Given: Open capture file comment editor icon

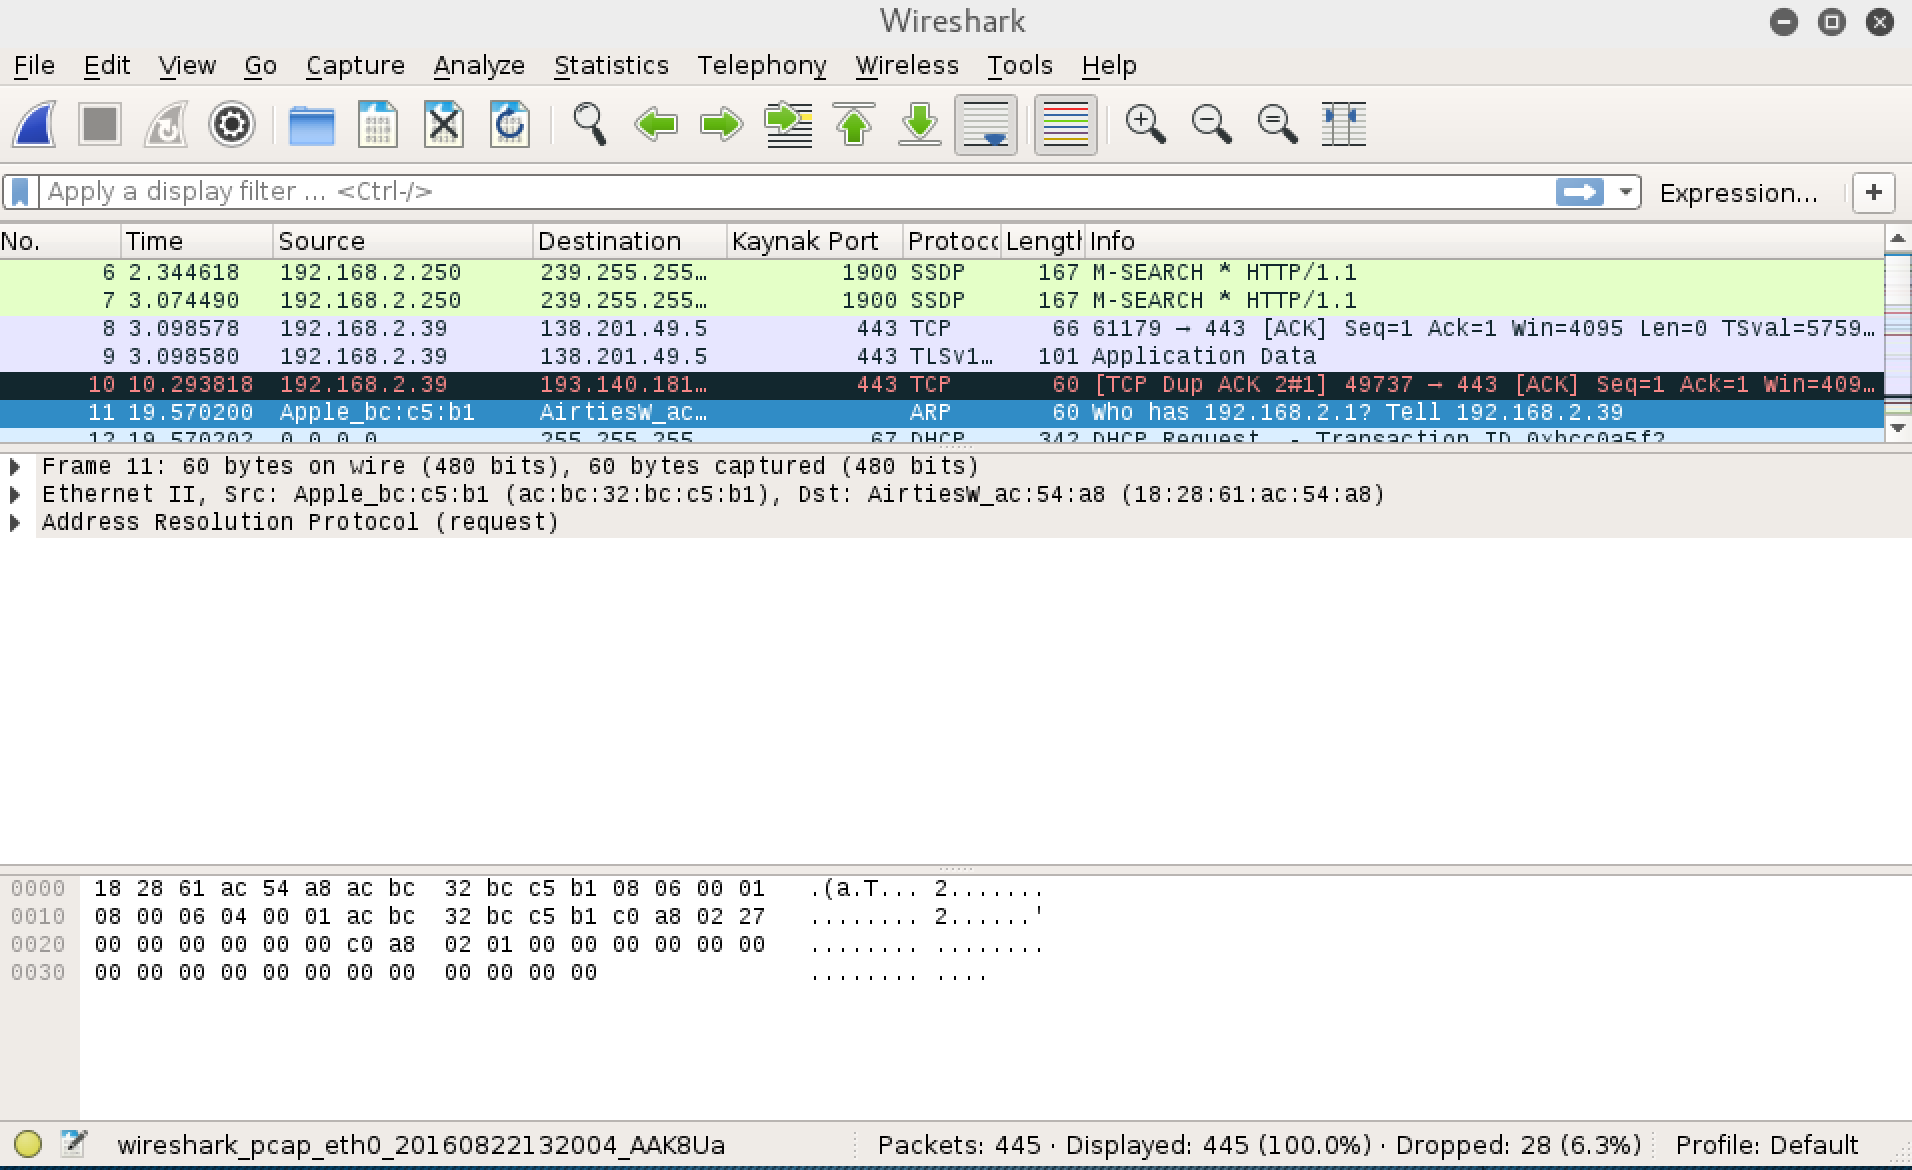Looking at the screenshot, I should click(x=74, y=1143).
